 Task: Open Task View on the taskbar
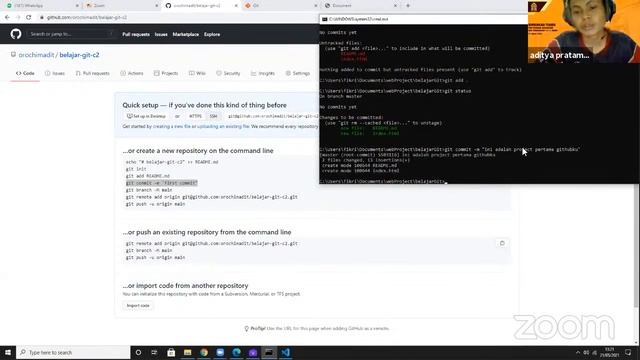[x=154, y=352]
